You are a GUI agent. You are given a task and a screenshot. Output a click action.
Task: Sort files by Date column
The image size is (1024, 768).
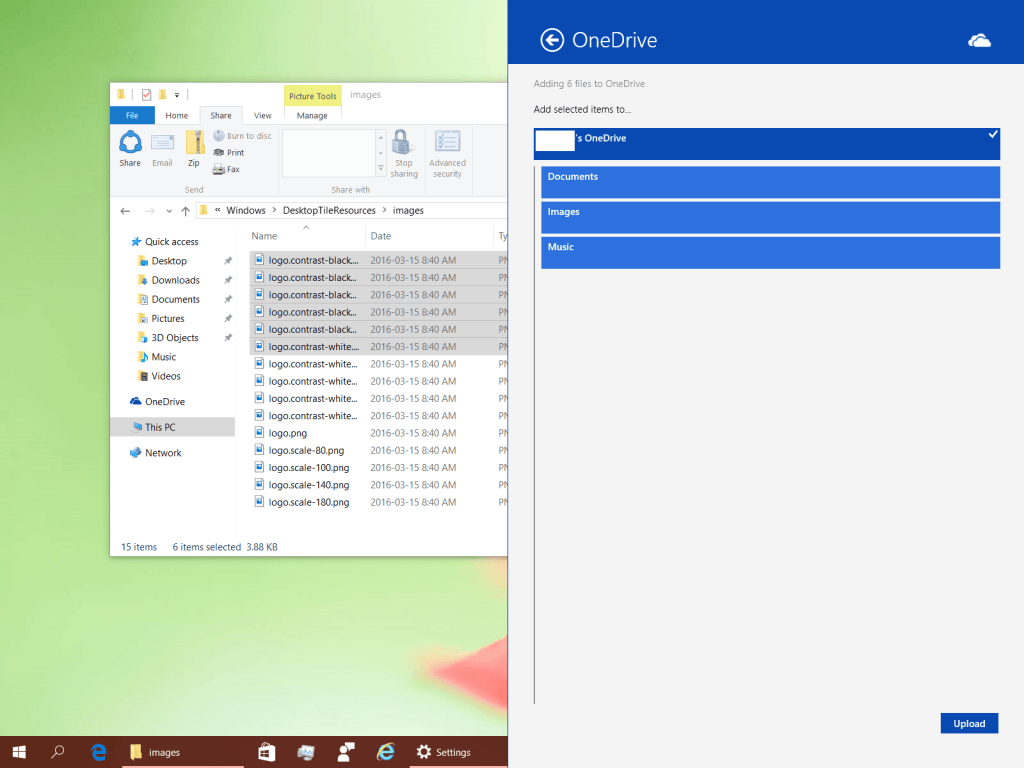(x=381, y=236)
